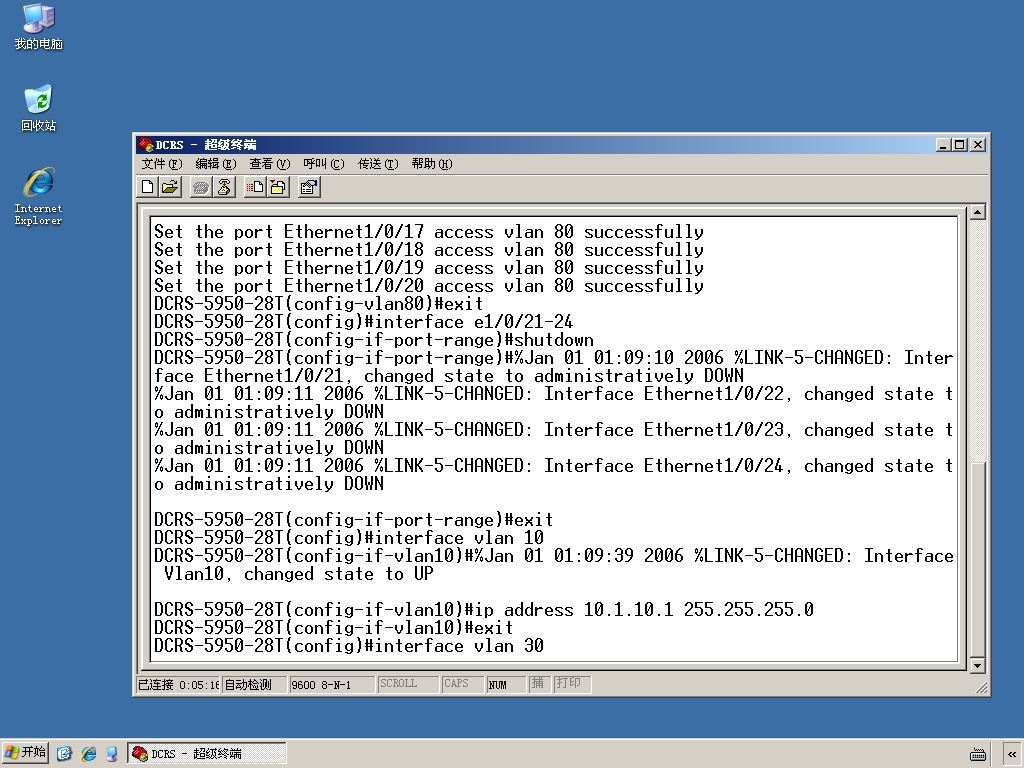Click the New connection toolbar icon
Screen dimensions: 1024x768
(x=148, y=188)
